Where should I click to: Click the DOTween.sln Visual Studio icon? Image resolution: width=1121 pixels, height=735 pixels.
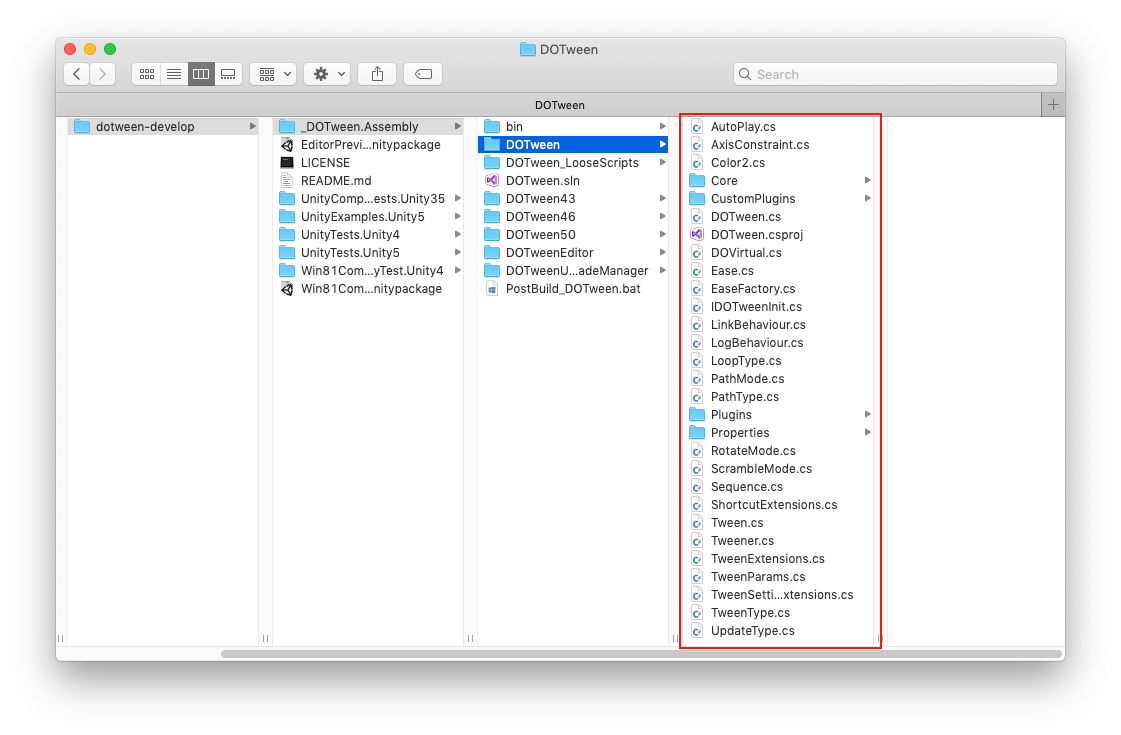click(x=492, y=180)
